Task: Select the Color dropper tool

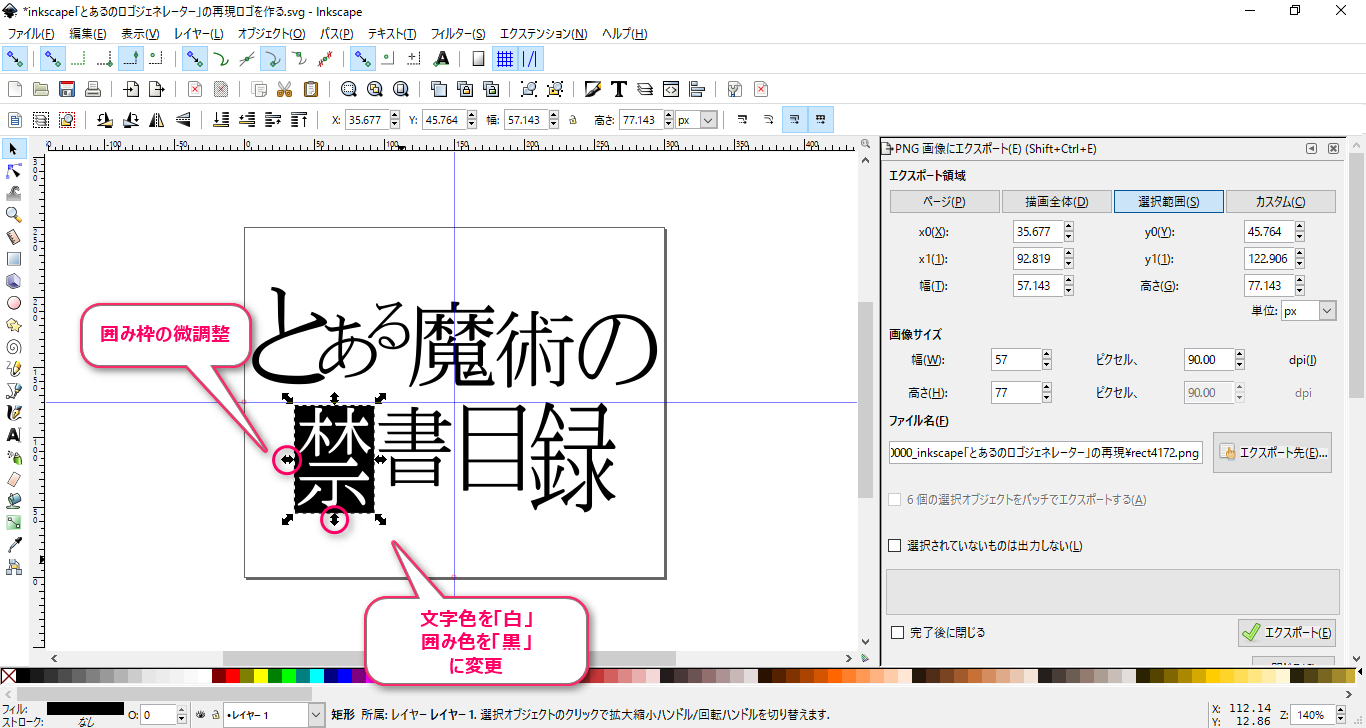Action: click(14, 545)
